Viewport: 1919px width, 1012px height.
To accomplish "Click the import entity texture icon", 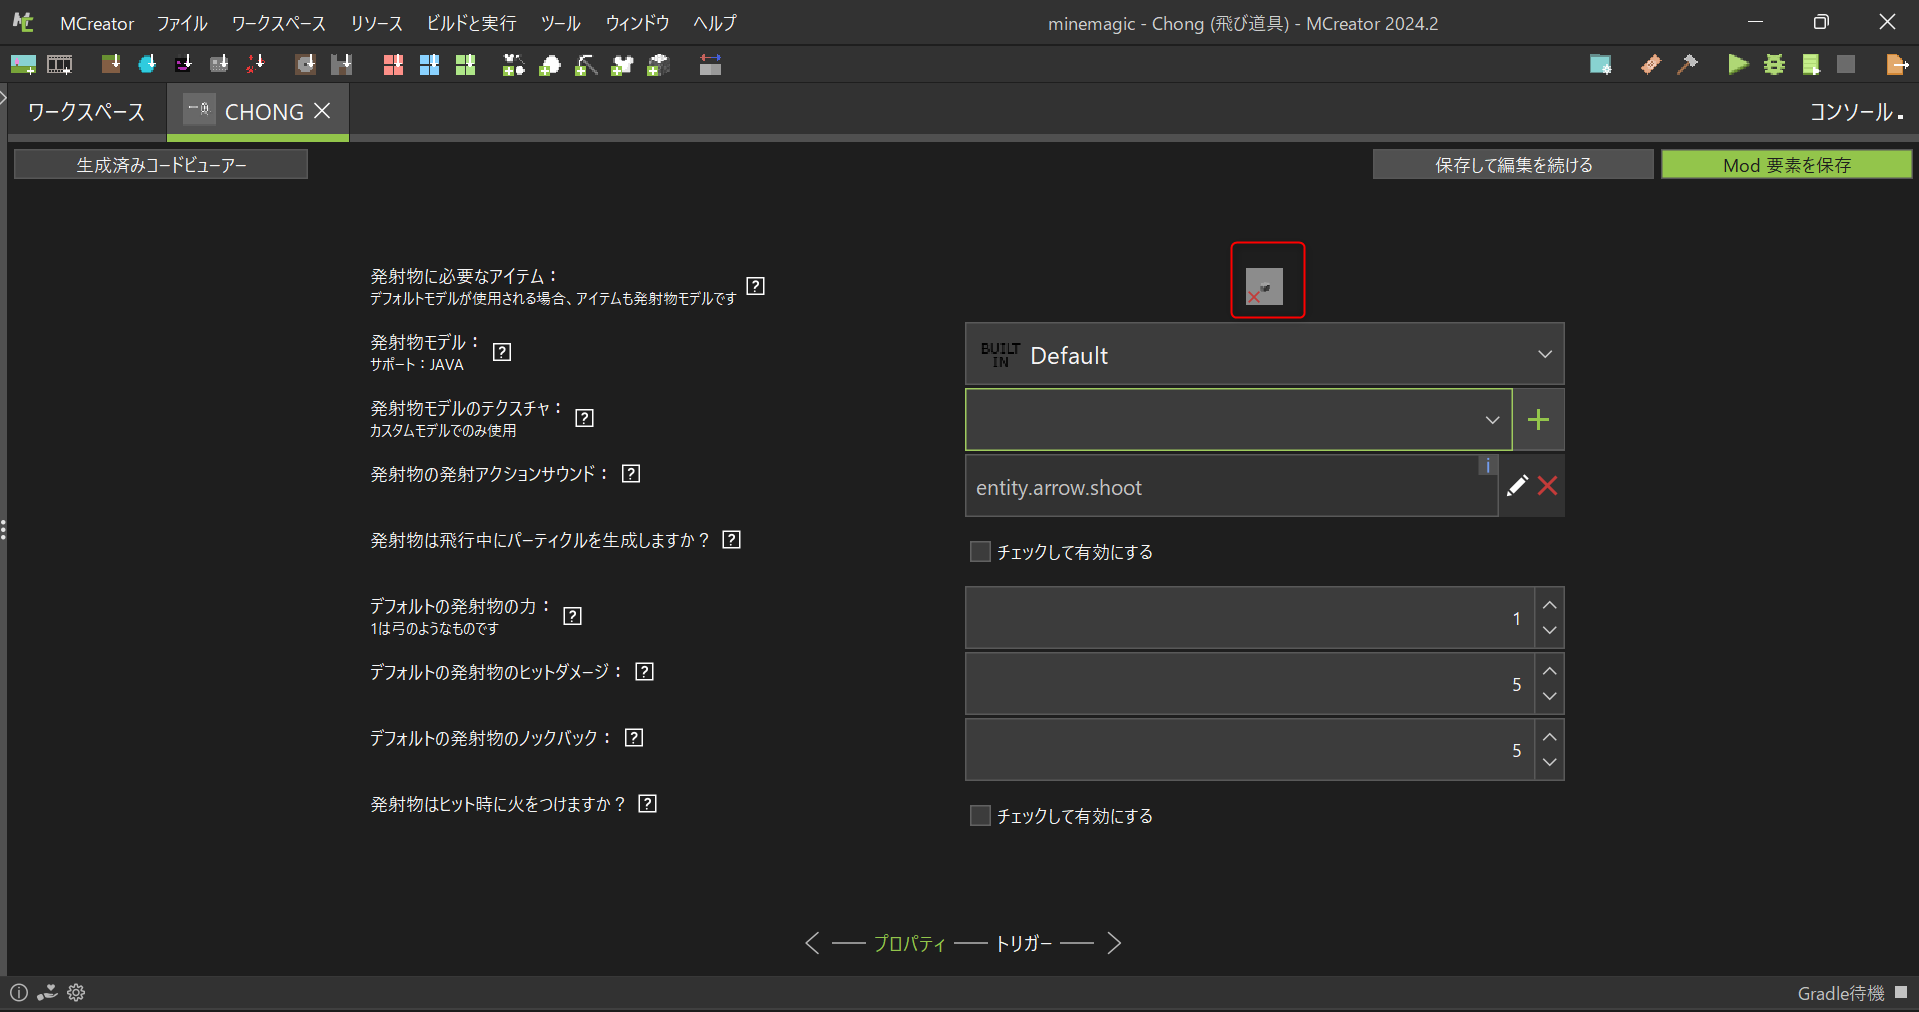I will 183,65.
